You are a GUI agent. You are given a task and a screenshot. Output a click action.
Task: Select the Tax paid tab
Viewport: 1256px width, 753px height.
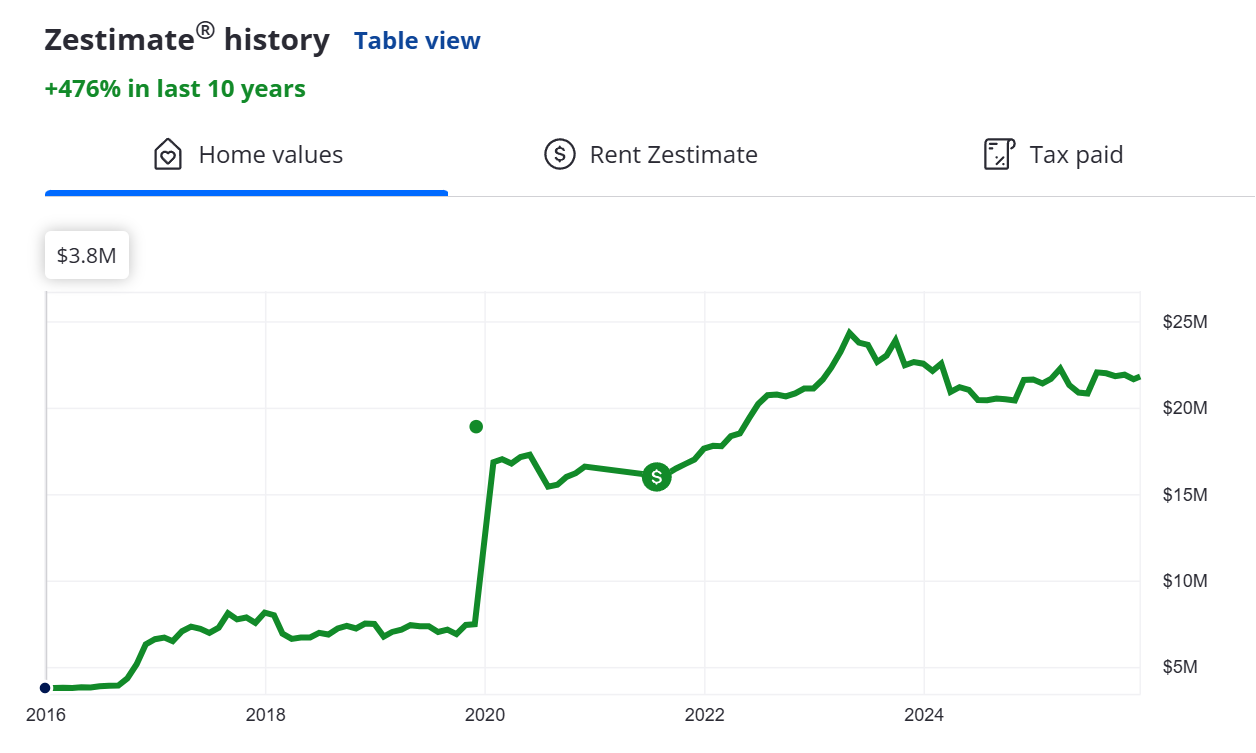click(x=1054, y=156)
